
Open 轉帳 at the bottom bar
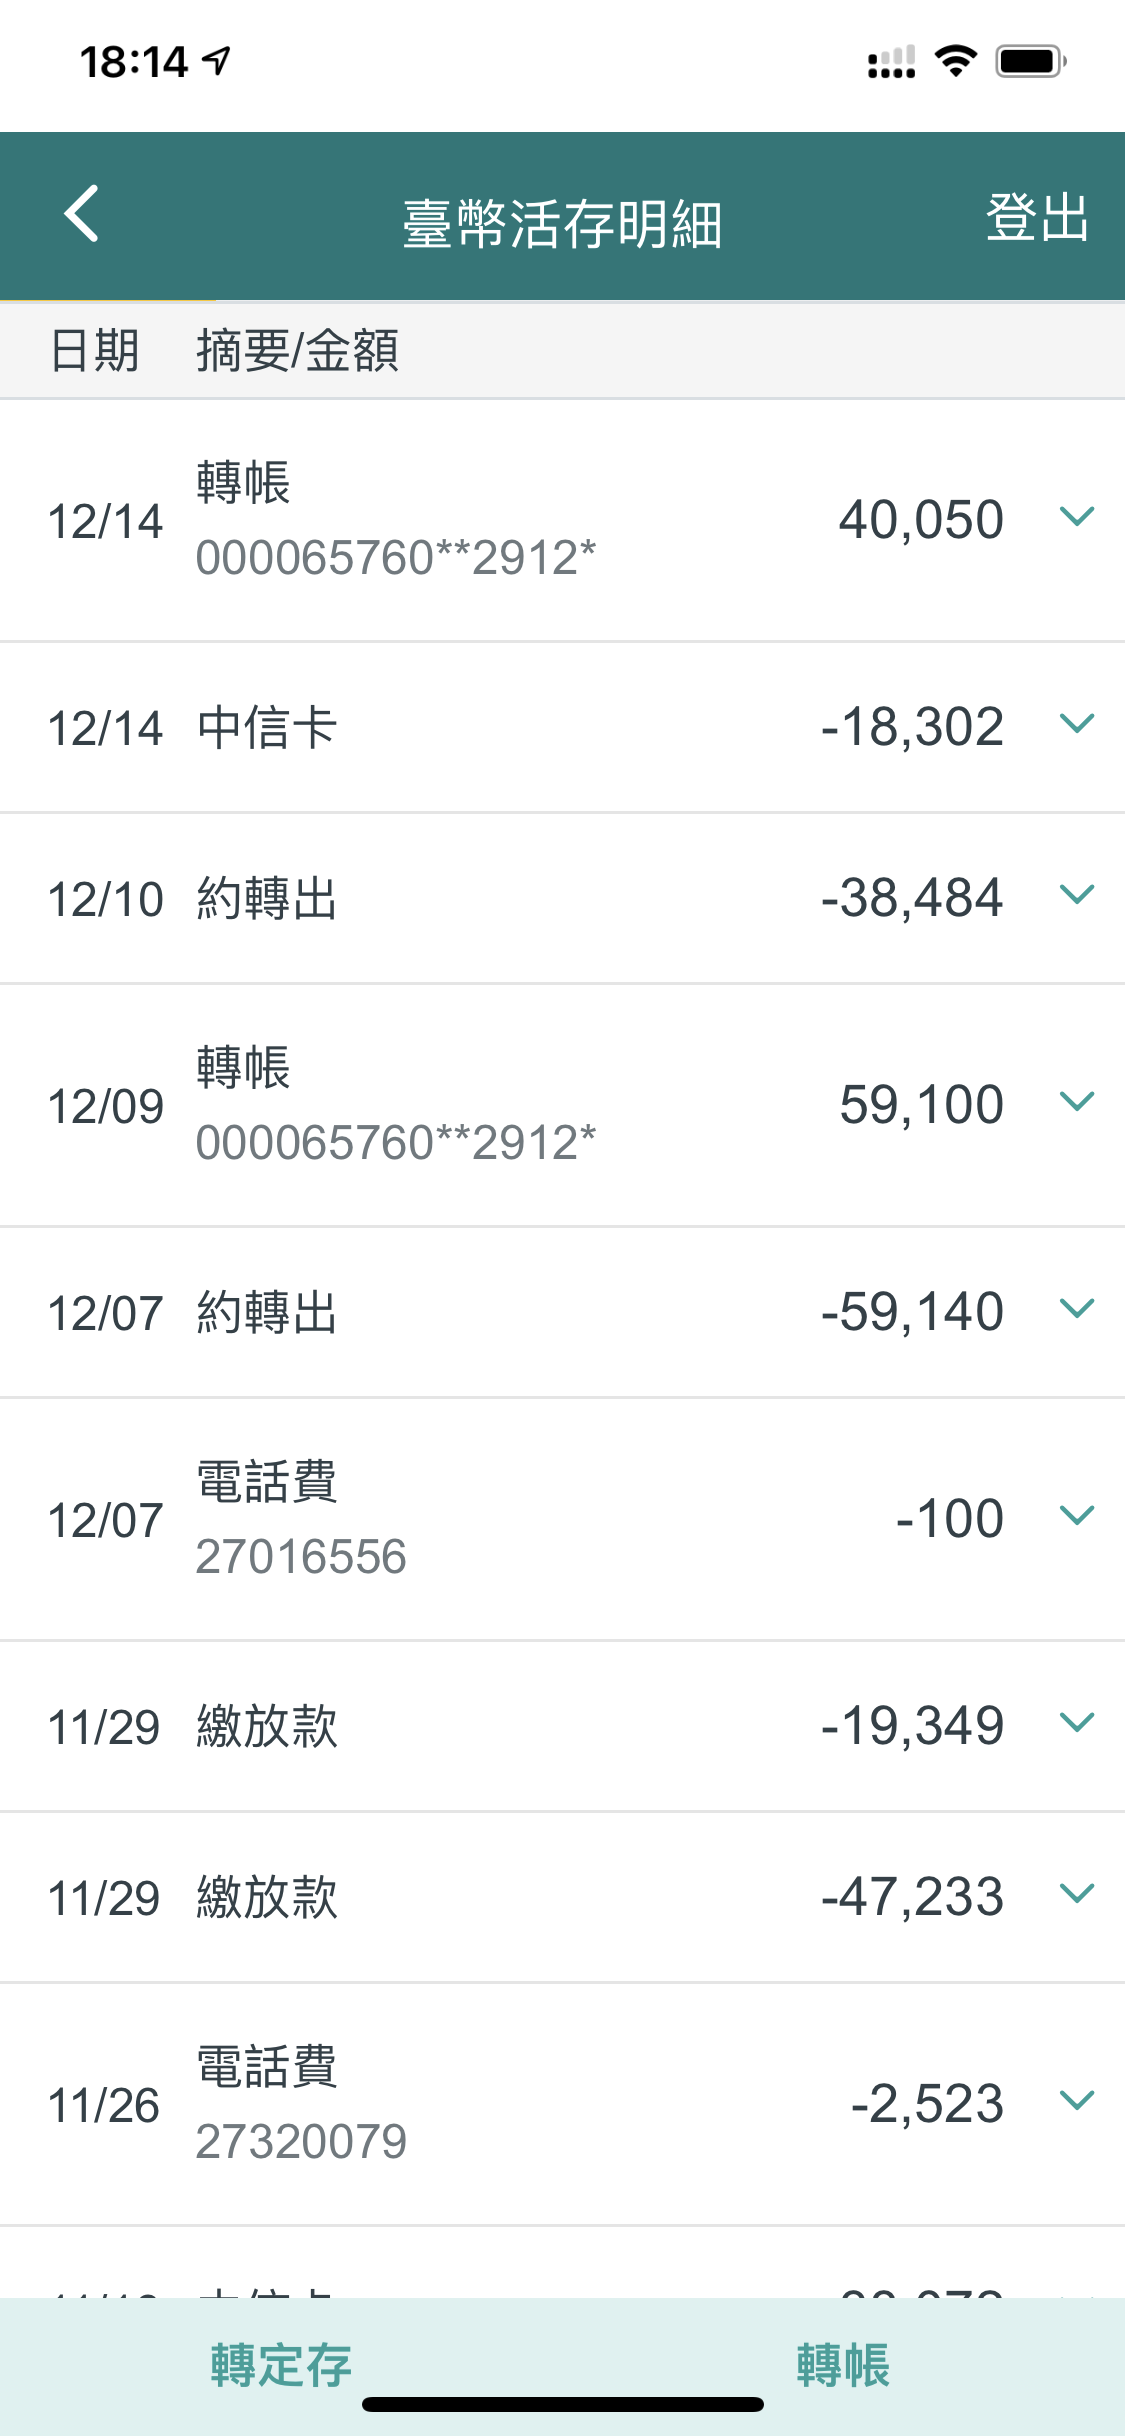coord(843,2365)
